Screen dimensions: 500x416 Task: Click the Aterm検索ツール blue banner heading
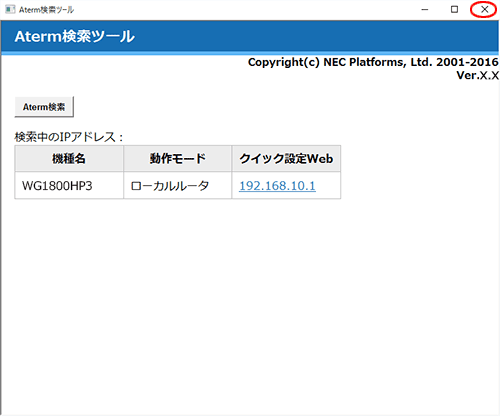click(75, 36)
